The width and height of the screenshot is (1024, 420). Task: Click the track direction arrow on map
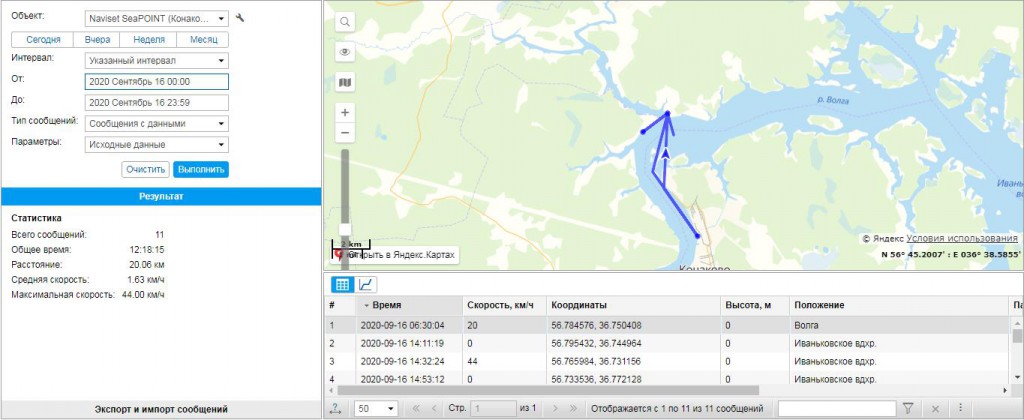tap(665, 153)
